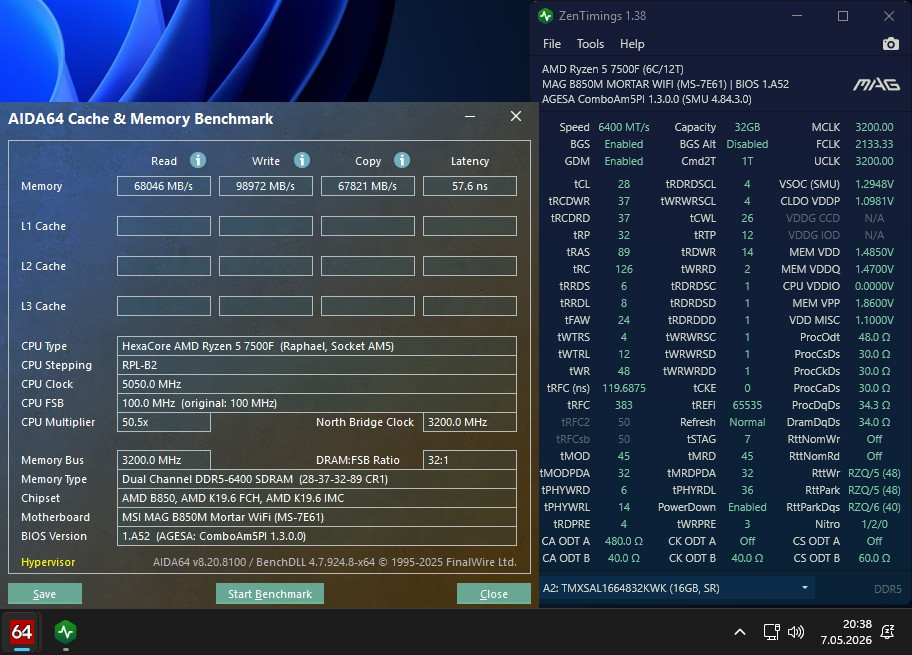
Task: Click the RttParkDqs RZQ/6 (40) value
Action: click(x=874, y=507)
